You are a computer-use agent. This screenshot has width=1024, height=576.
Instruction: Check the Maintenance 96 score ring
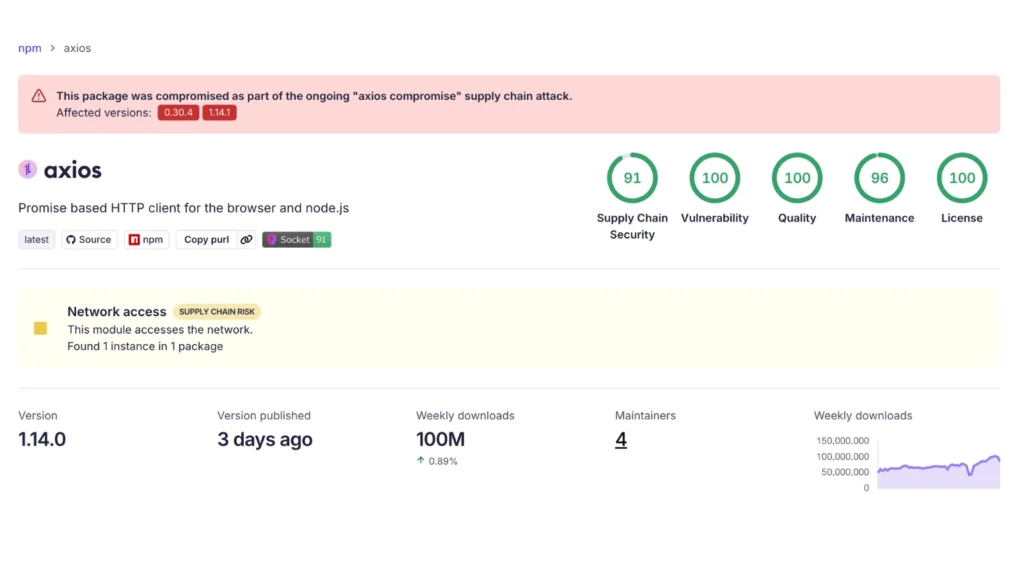coord(879,177)
